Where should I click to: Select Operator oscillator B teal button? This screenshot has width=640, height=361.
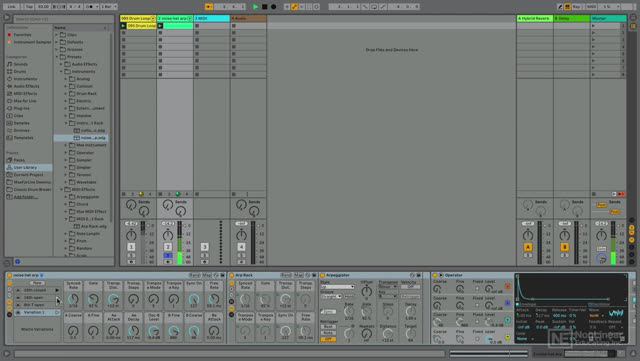[507, 321]
